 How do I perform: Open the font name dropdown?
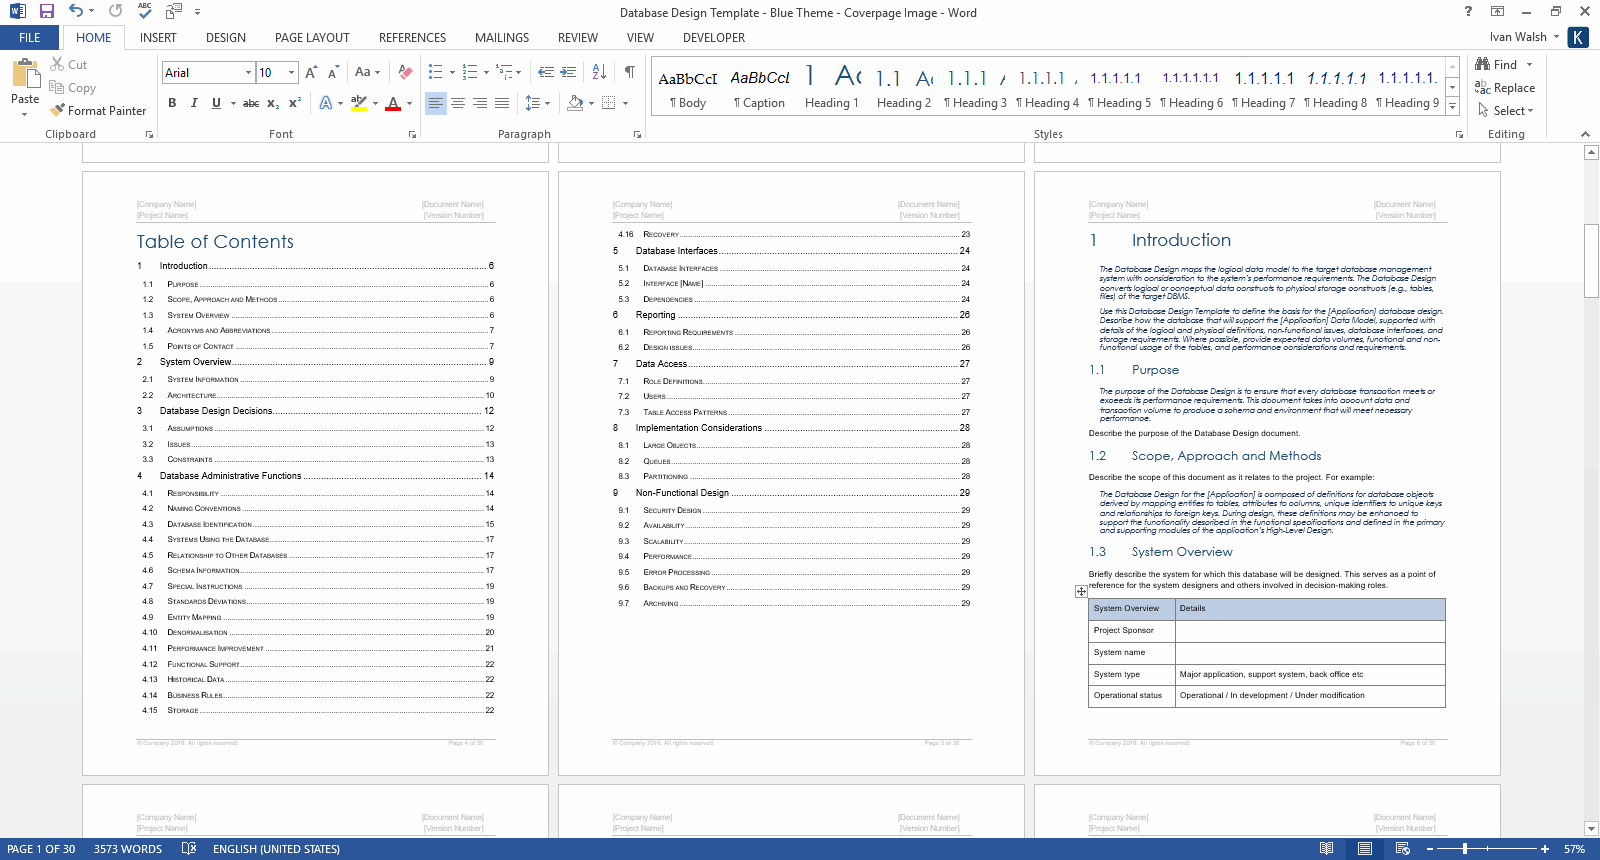[248, 72]
